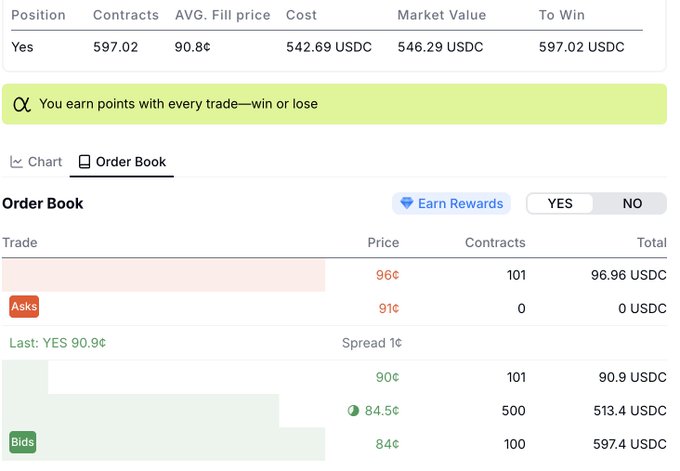Click the Spread 1¢ indicator

click(x=372, y=343)
